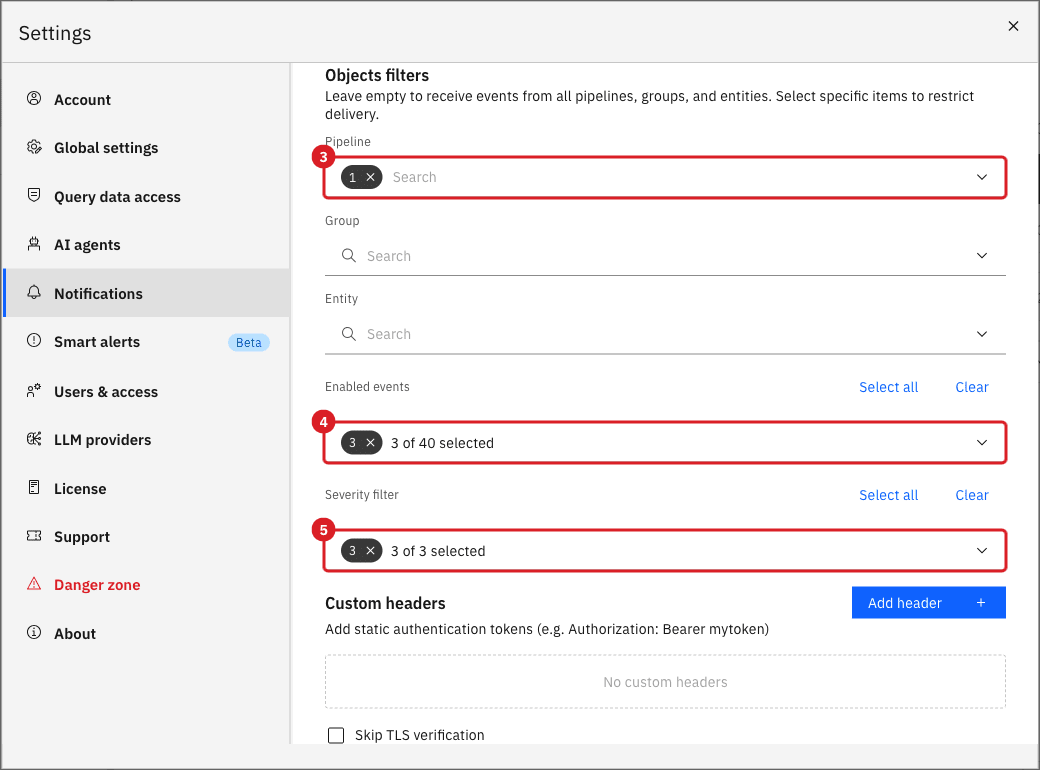Open the Severity filter dropdown chevron
Image resolution: width=1040 pixels, height=770 pixels.
point(982,550)
